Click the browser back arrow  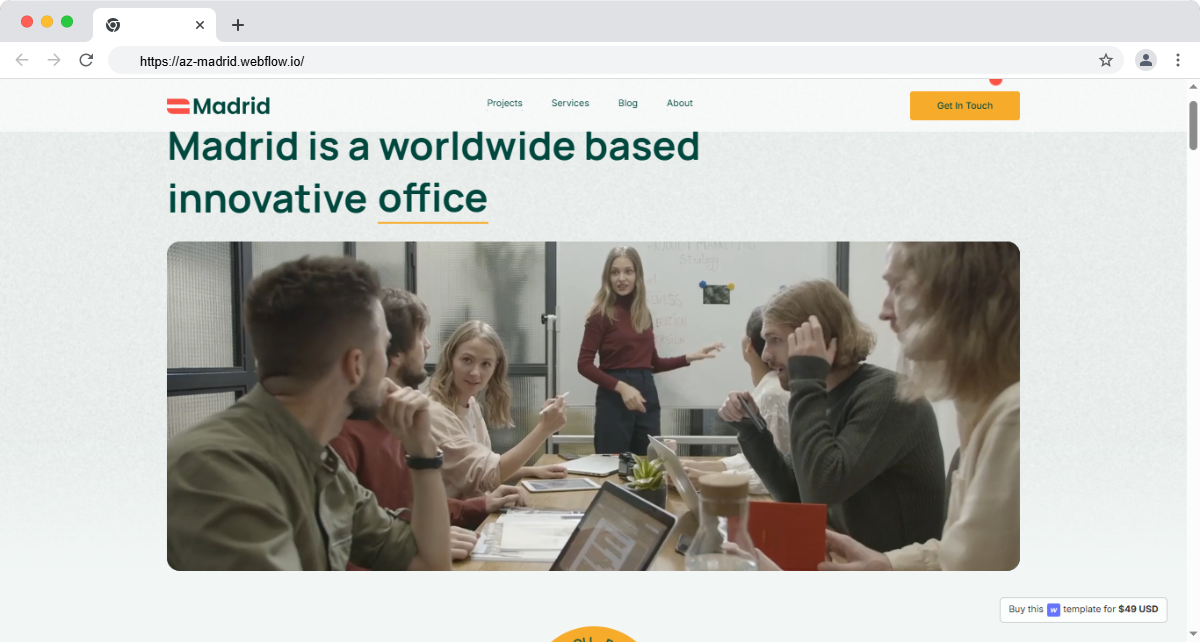[22, 60]
